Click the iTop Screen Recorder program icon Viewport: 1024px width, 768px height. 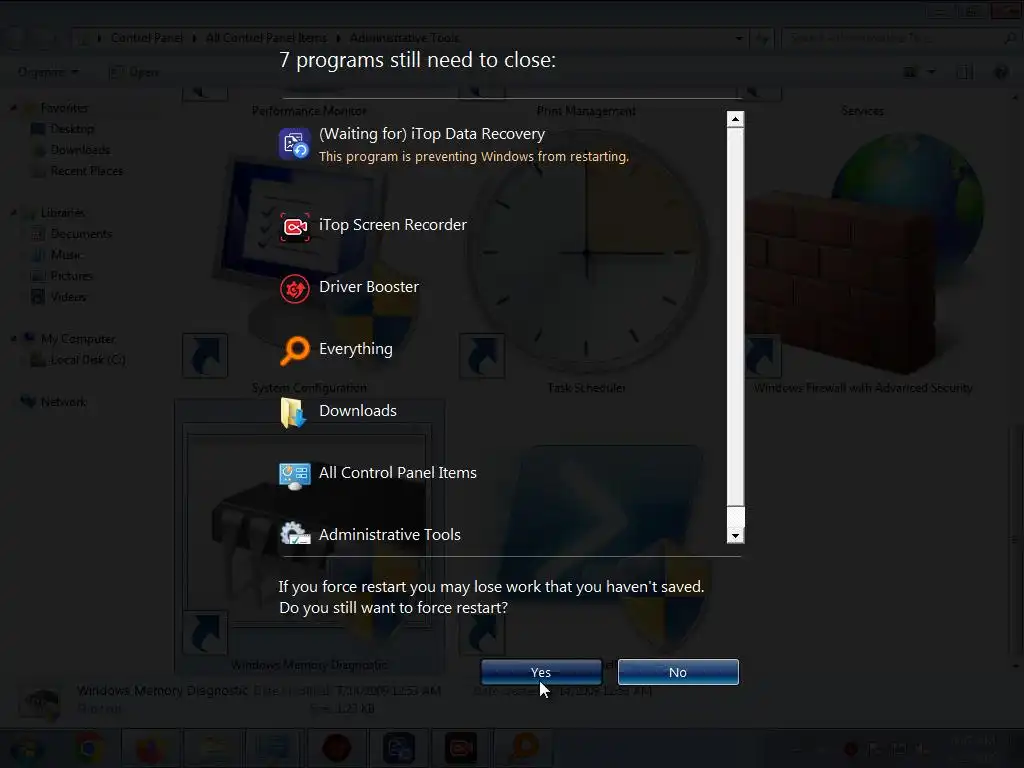295,227
